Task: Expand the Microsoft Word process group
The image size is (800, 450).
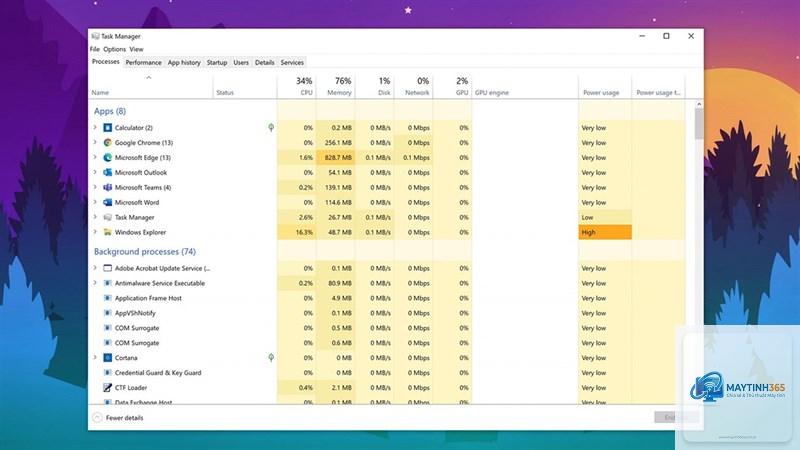Action: tap(95, 202)
